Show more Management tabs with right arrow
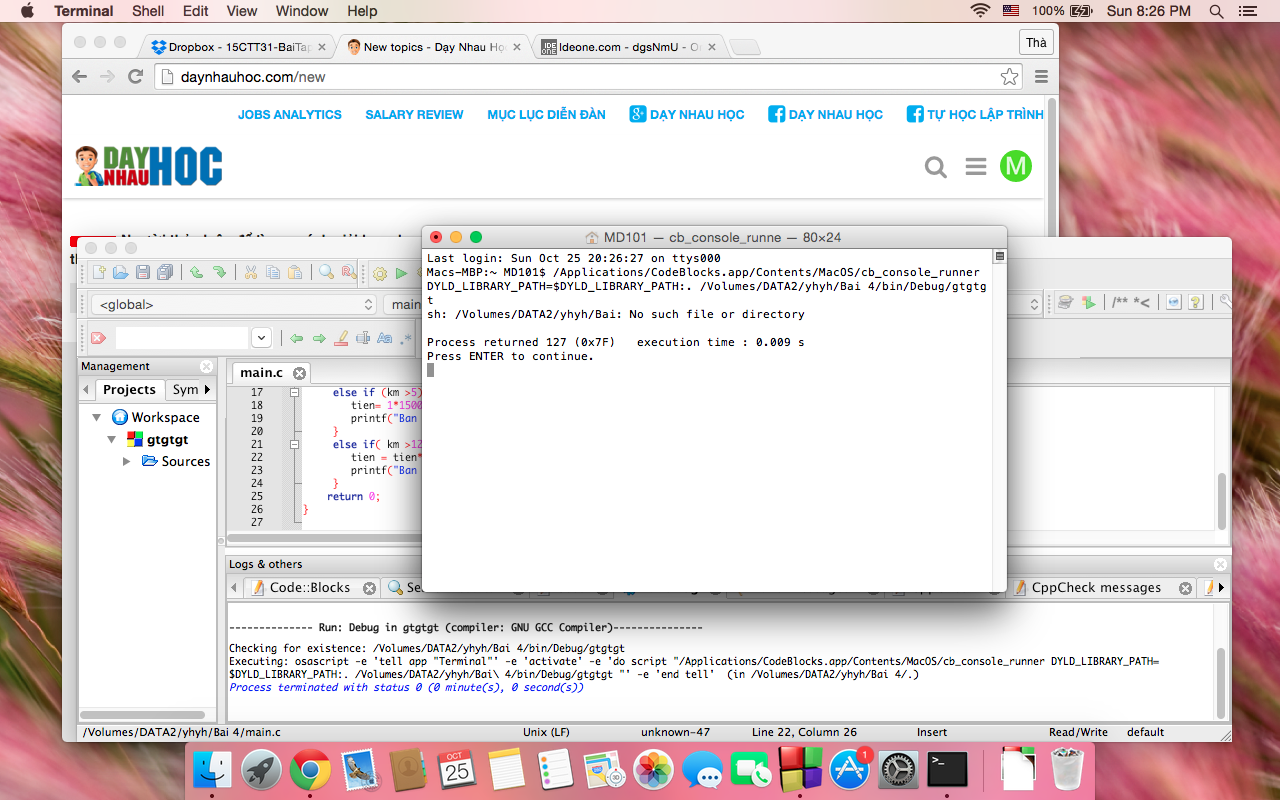The width and height of the screenshot is (1280, 800). pos(207,389)
